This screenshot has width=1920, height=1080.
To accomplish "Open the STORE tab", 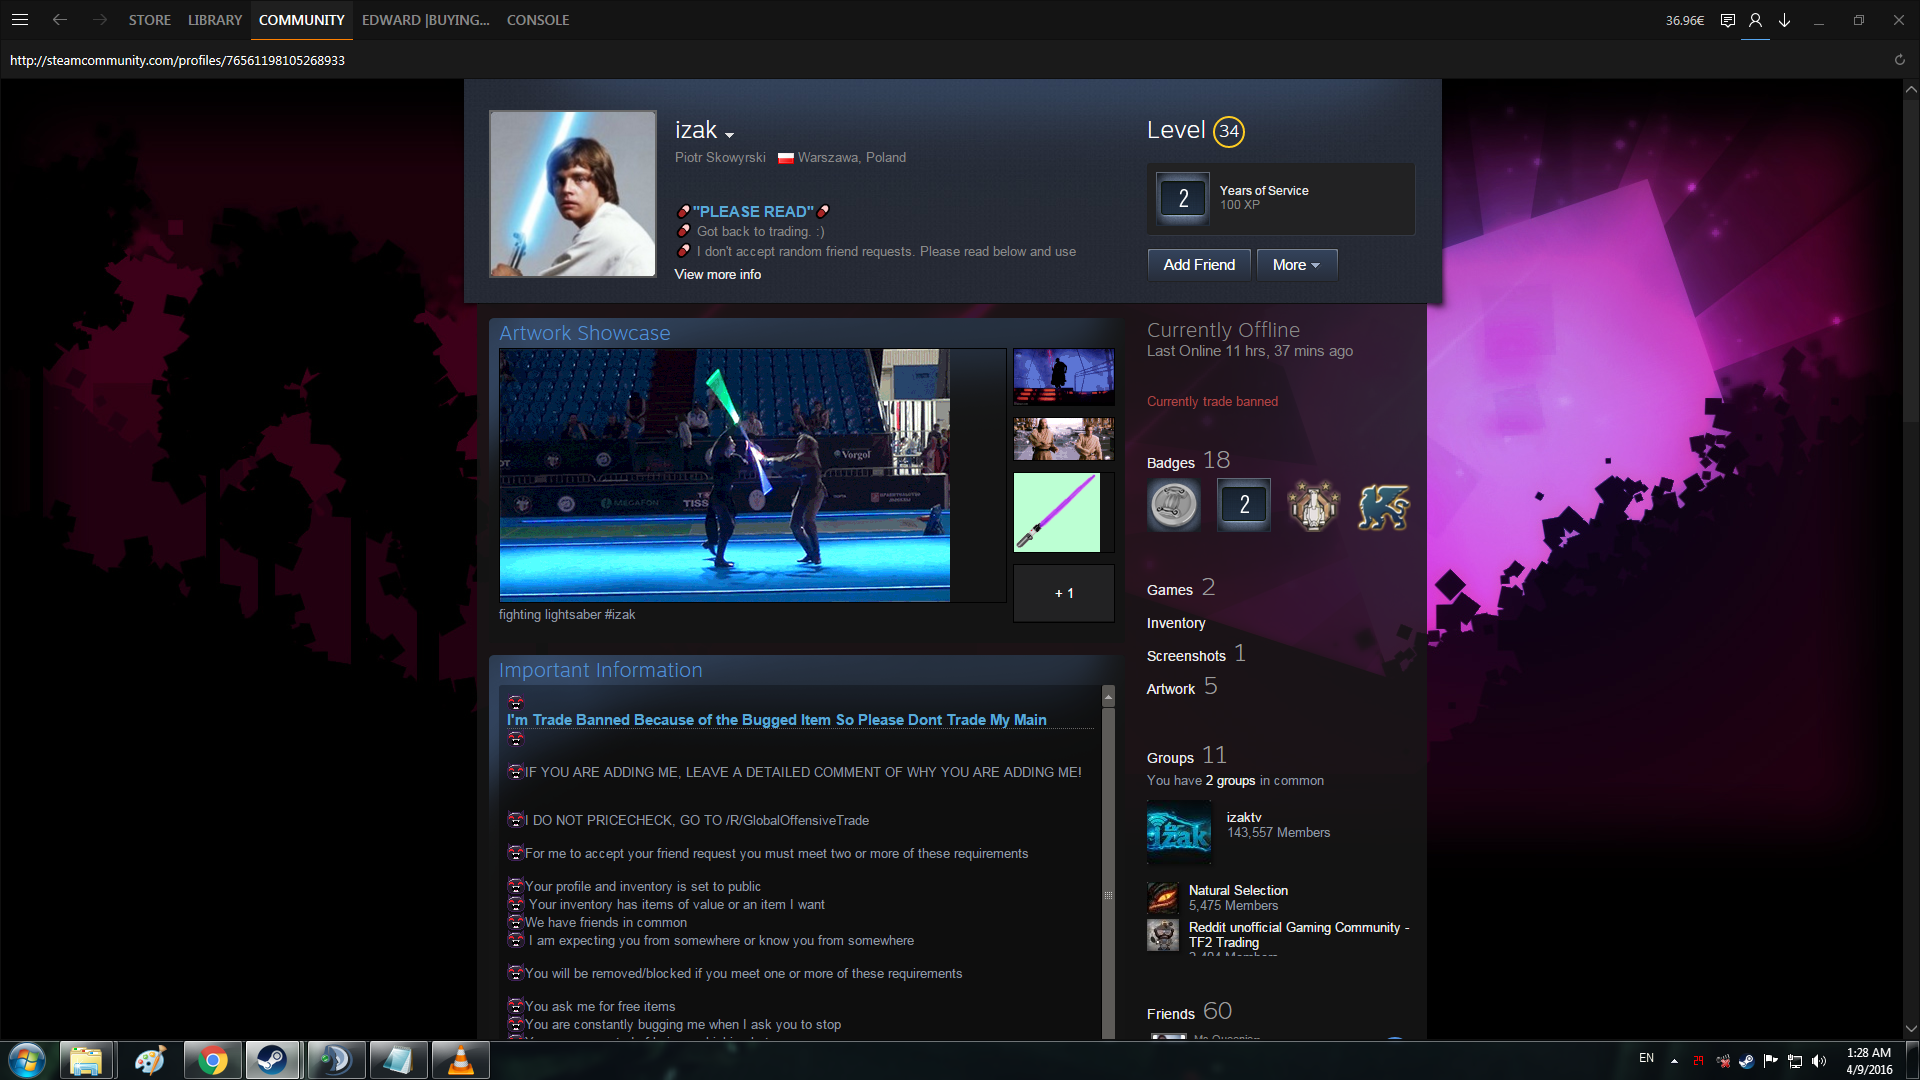I will [x=149, y=20].
